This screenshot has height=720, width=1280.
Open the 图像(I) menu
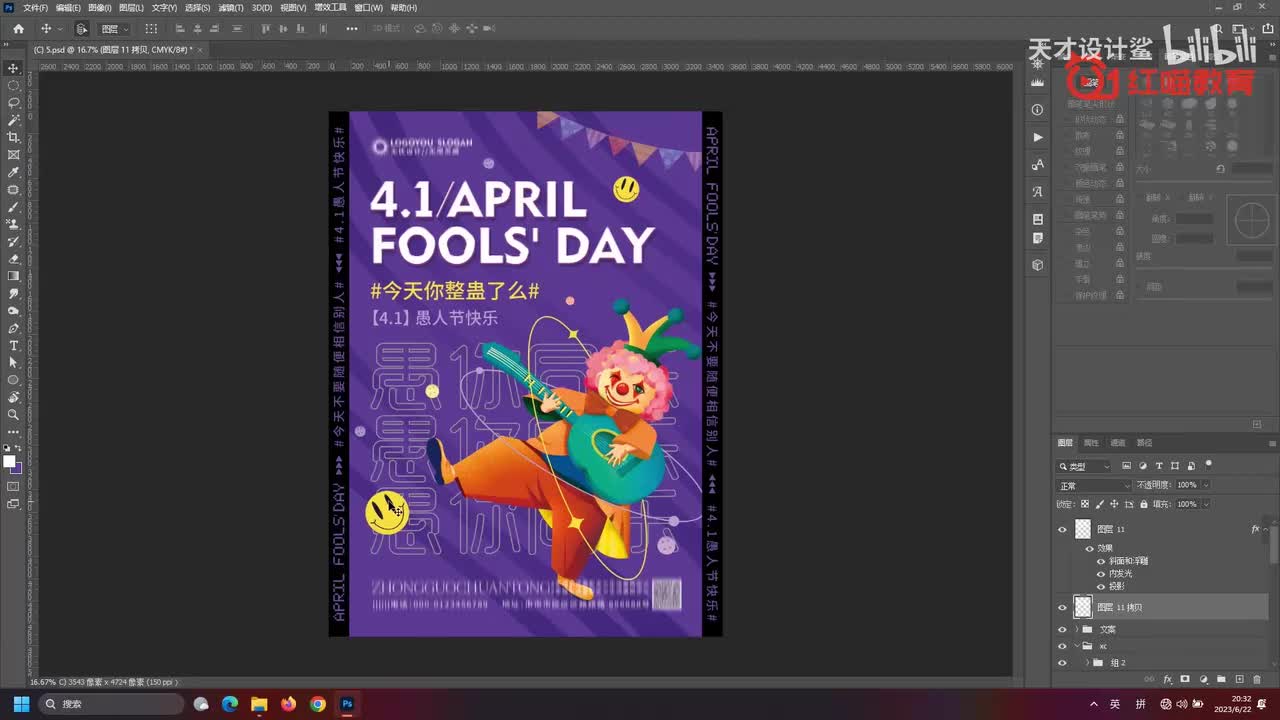99,7
